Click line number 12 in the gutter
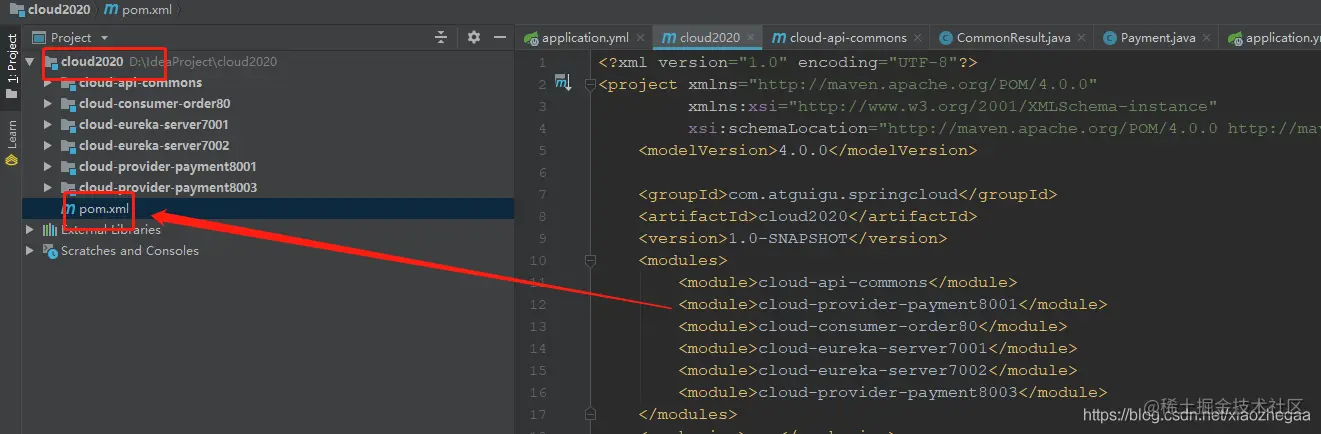1321x434 pixels. click(538, 304)
